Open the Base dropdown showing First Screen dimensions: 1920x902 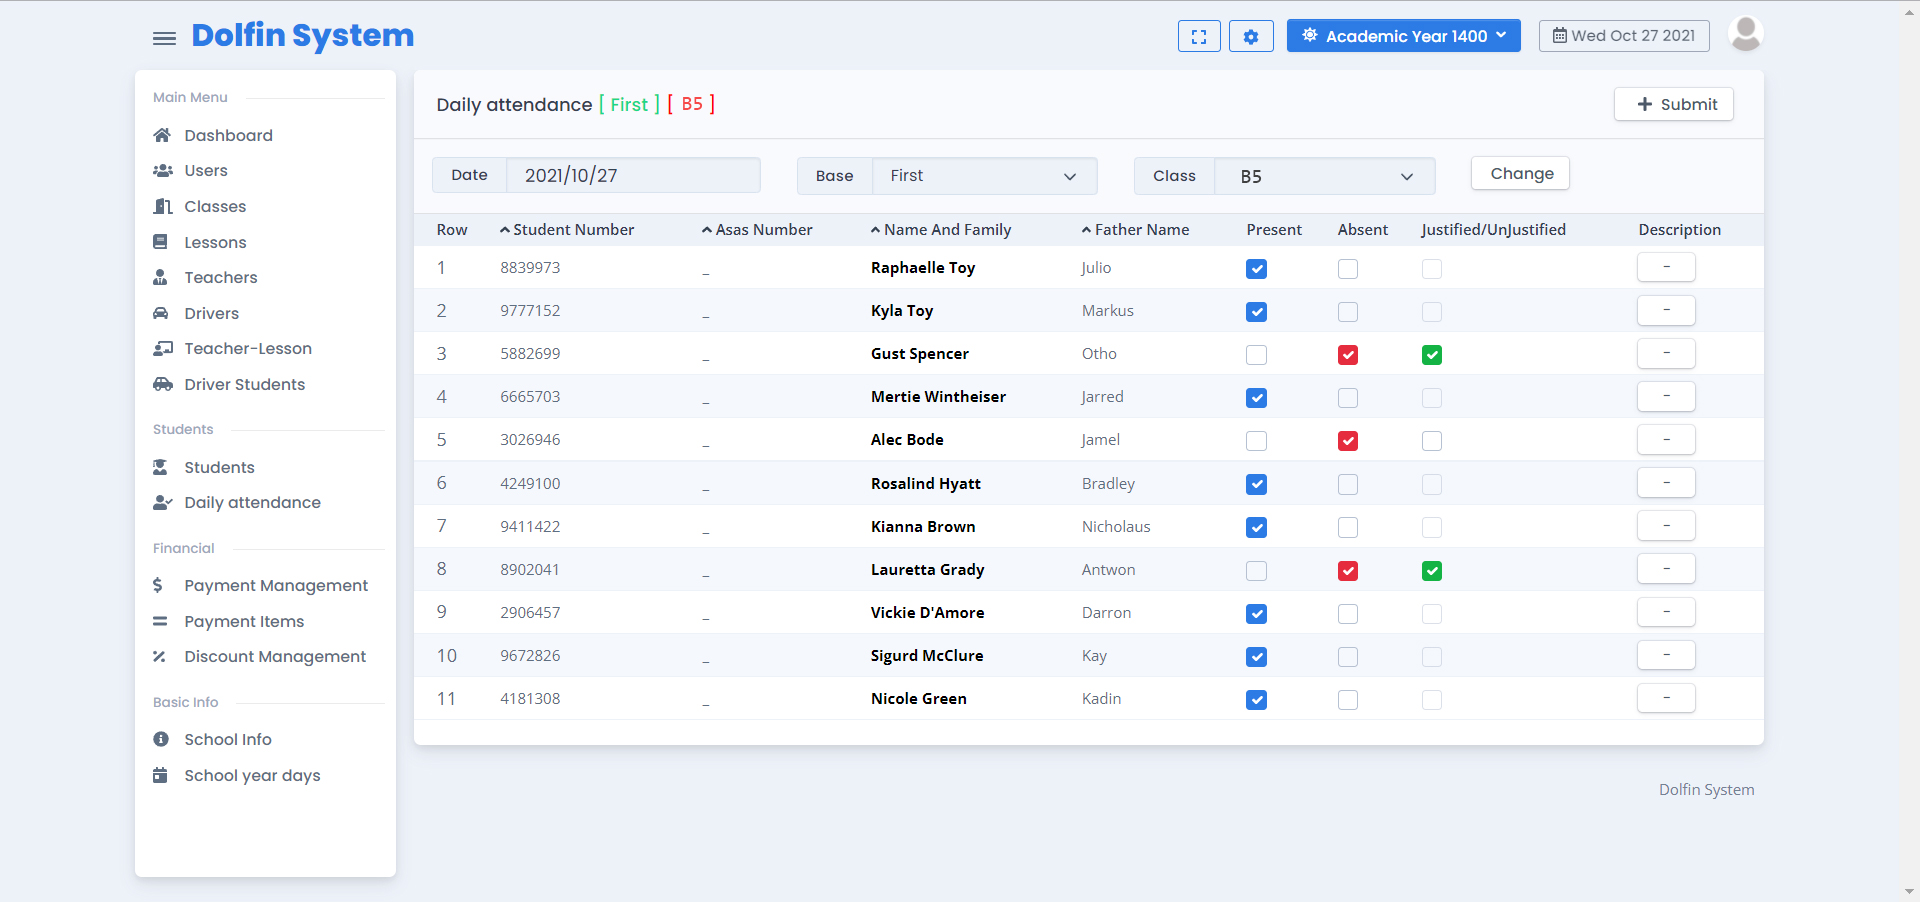point(984,176)
